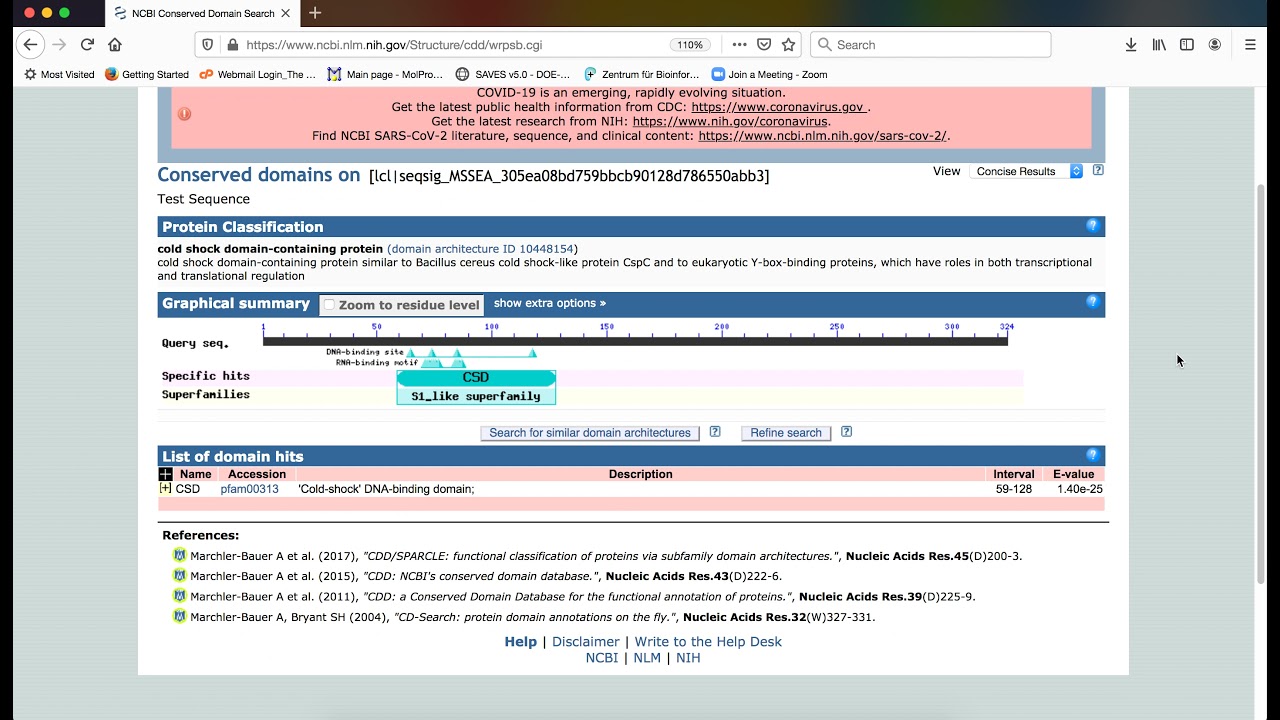
Task: Open PubMed icon for 2015 Marchler-Bauer reference
Action: tap(179, 575)
